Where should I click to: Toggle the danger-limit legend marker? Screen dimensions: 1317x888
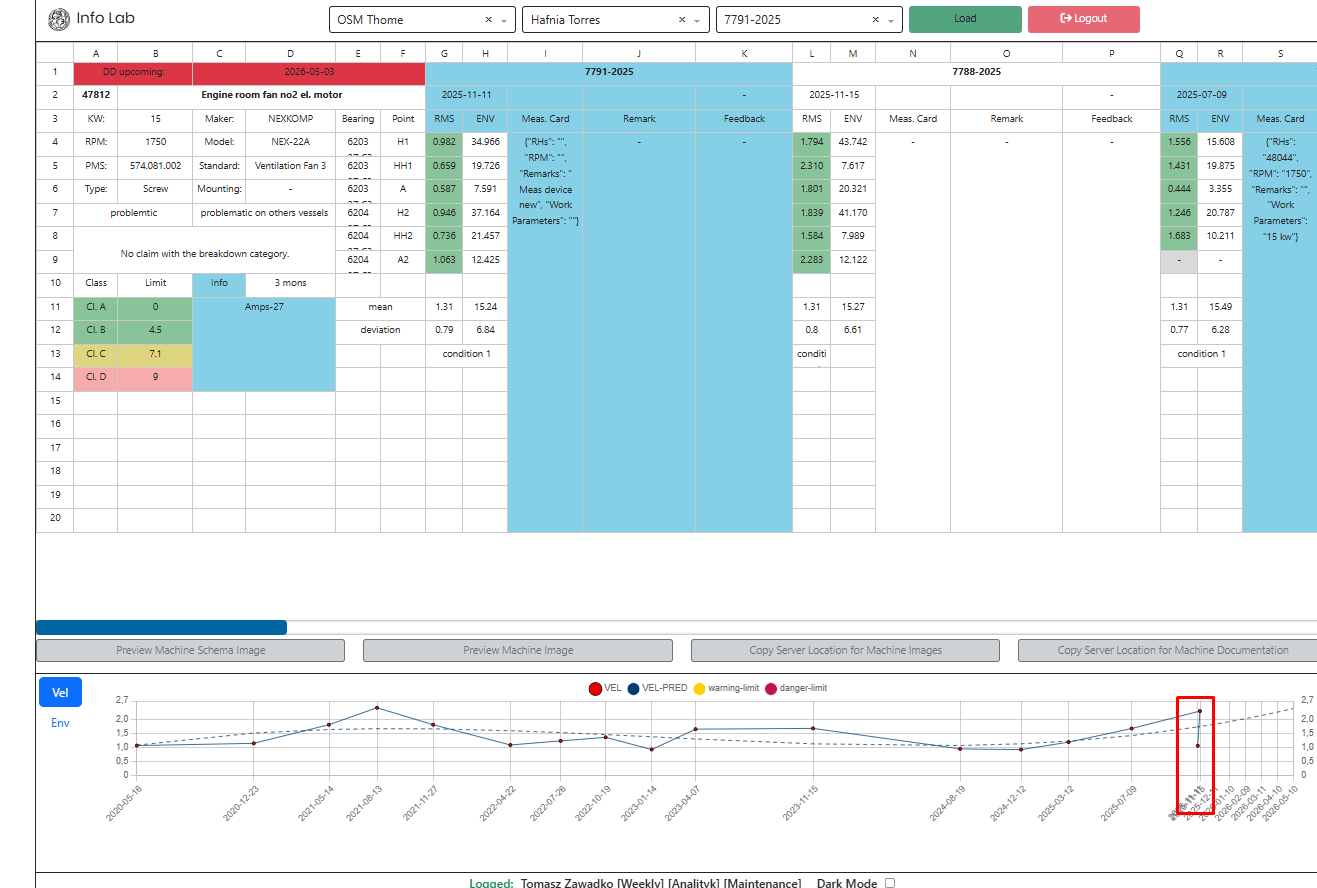point(770,688)
